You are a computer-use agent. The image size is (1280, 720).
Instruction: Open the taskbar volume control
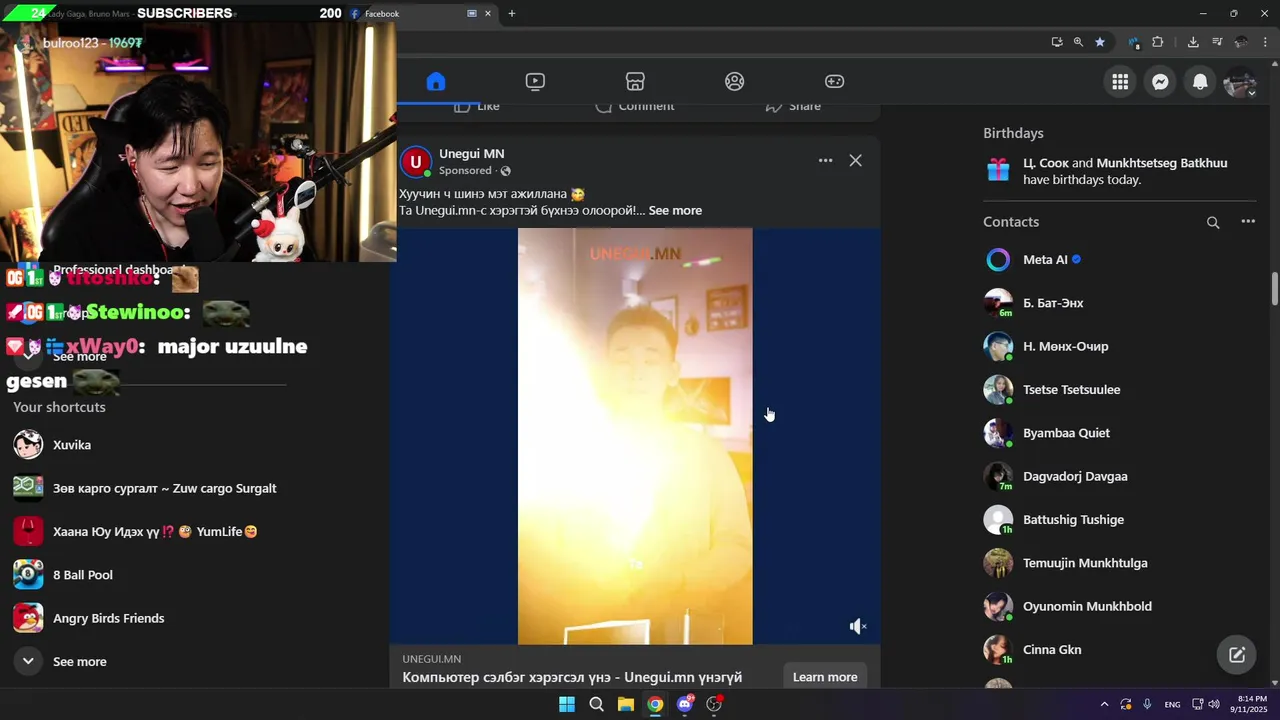(x=1214, y=704)
